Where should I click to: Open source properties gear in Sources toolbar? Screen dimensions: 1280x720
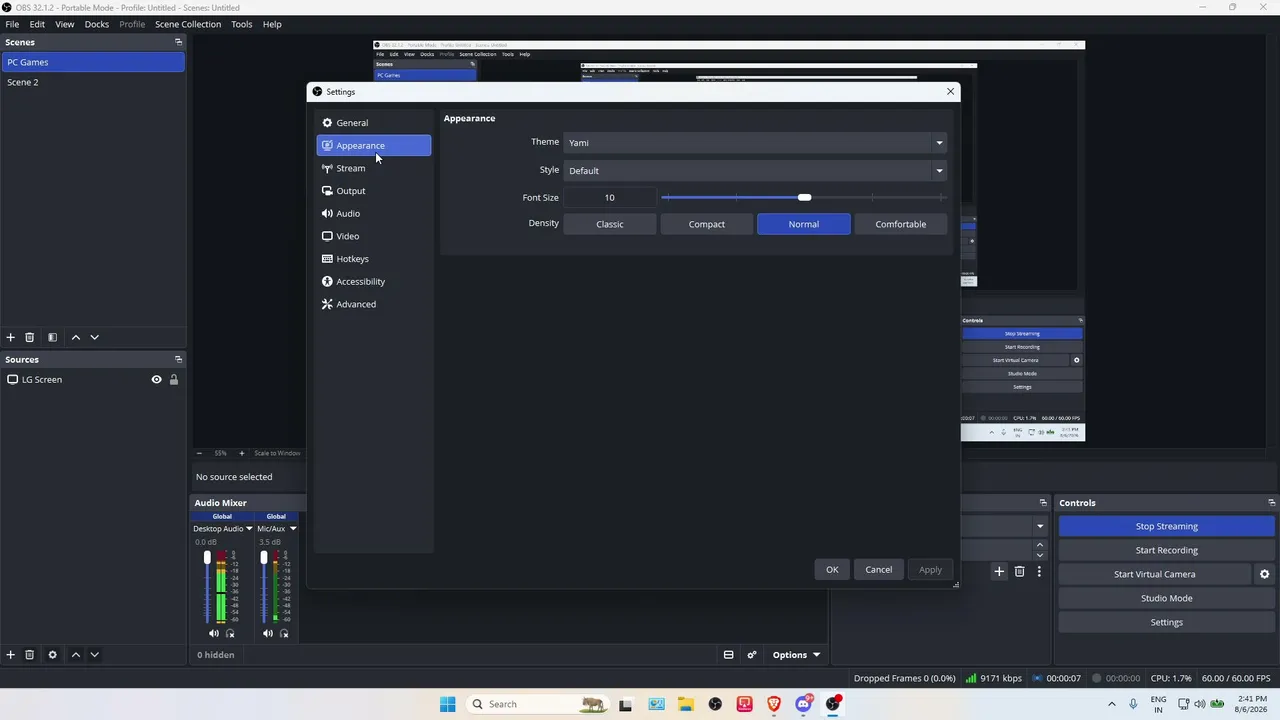[x=53, y=655]
